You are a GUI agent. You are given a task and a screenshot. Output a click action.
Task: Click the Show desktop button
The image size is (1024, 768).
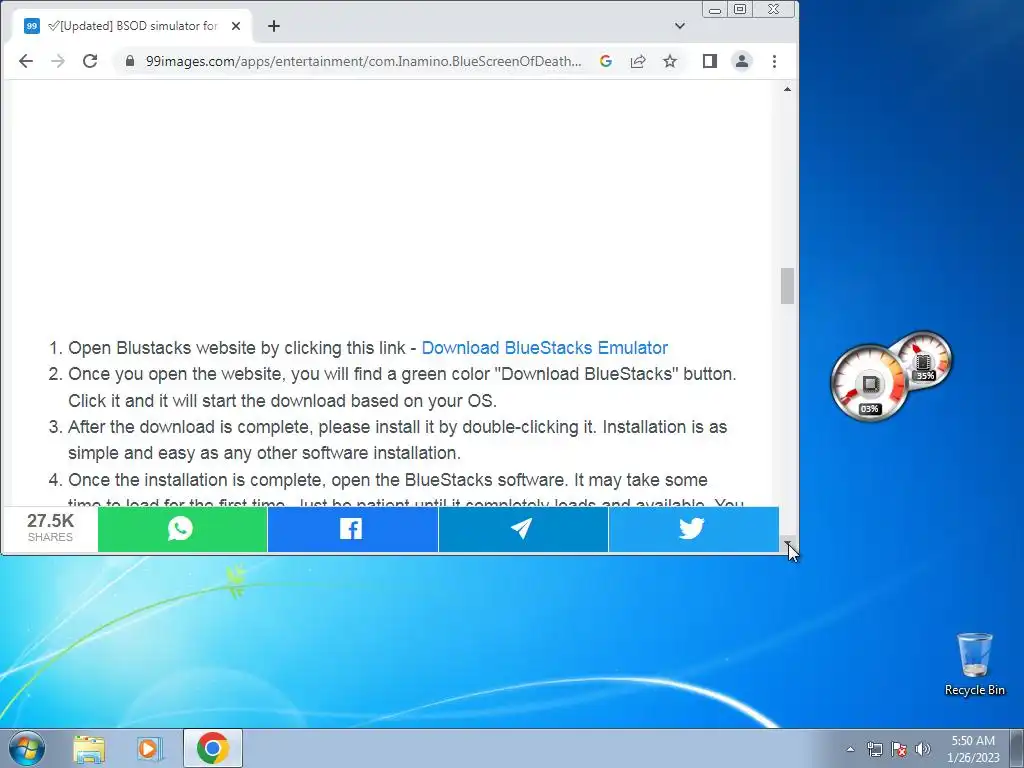1017,748
